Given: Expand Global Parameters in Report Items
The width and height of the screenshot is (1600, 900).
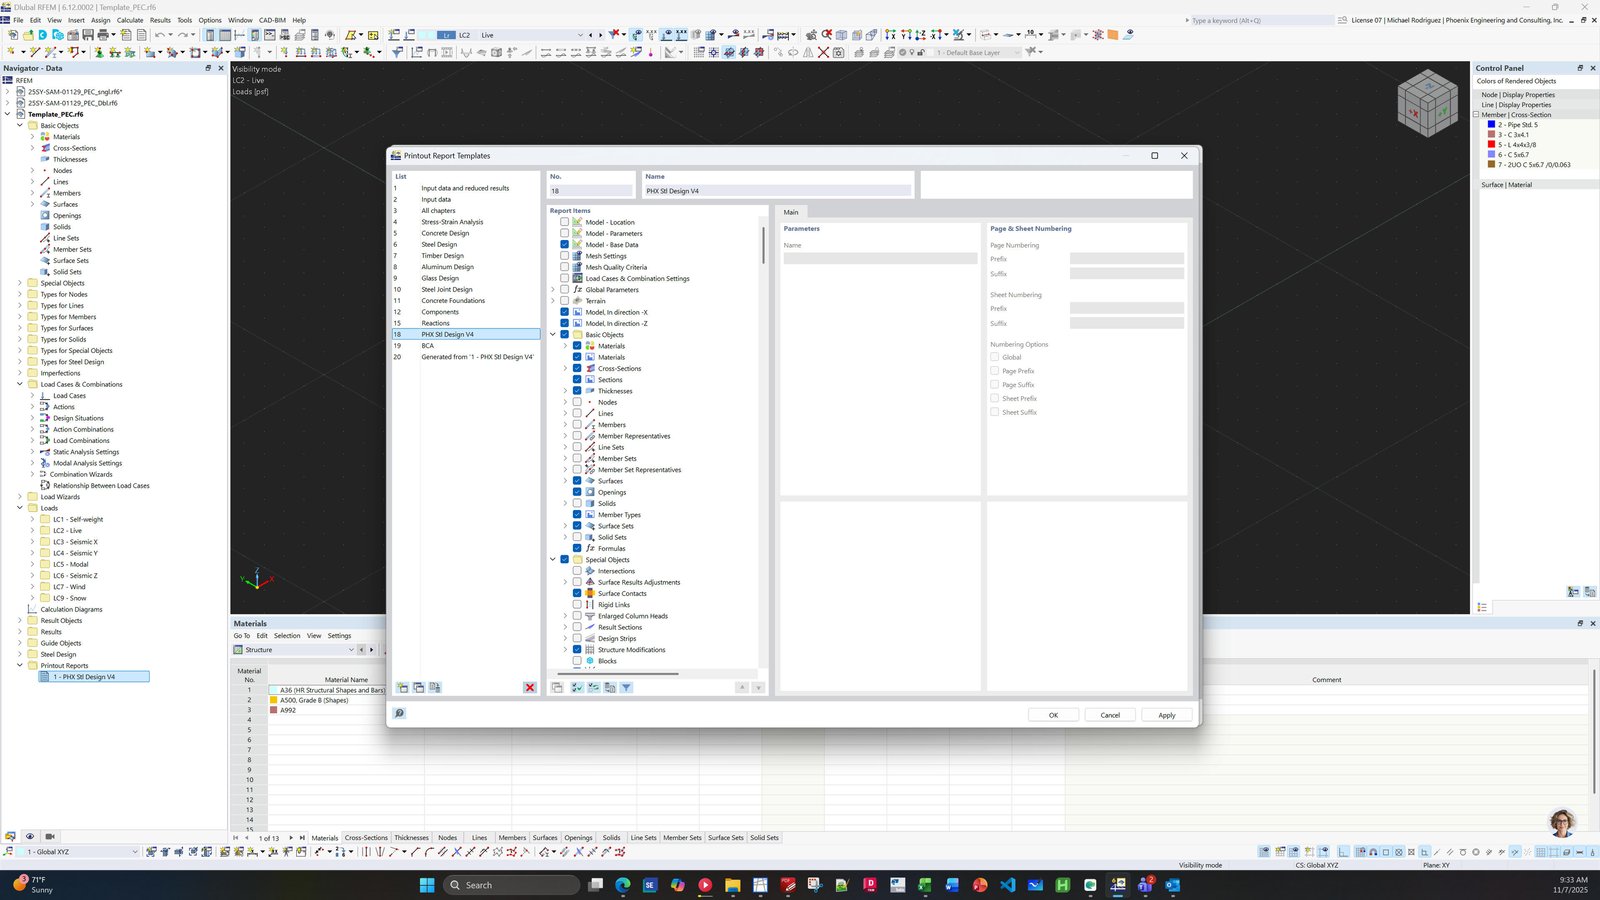Looking at the screenshot, I should pos(553,290).
